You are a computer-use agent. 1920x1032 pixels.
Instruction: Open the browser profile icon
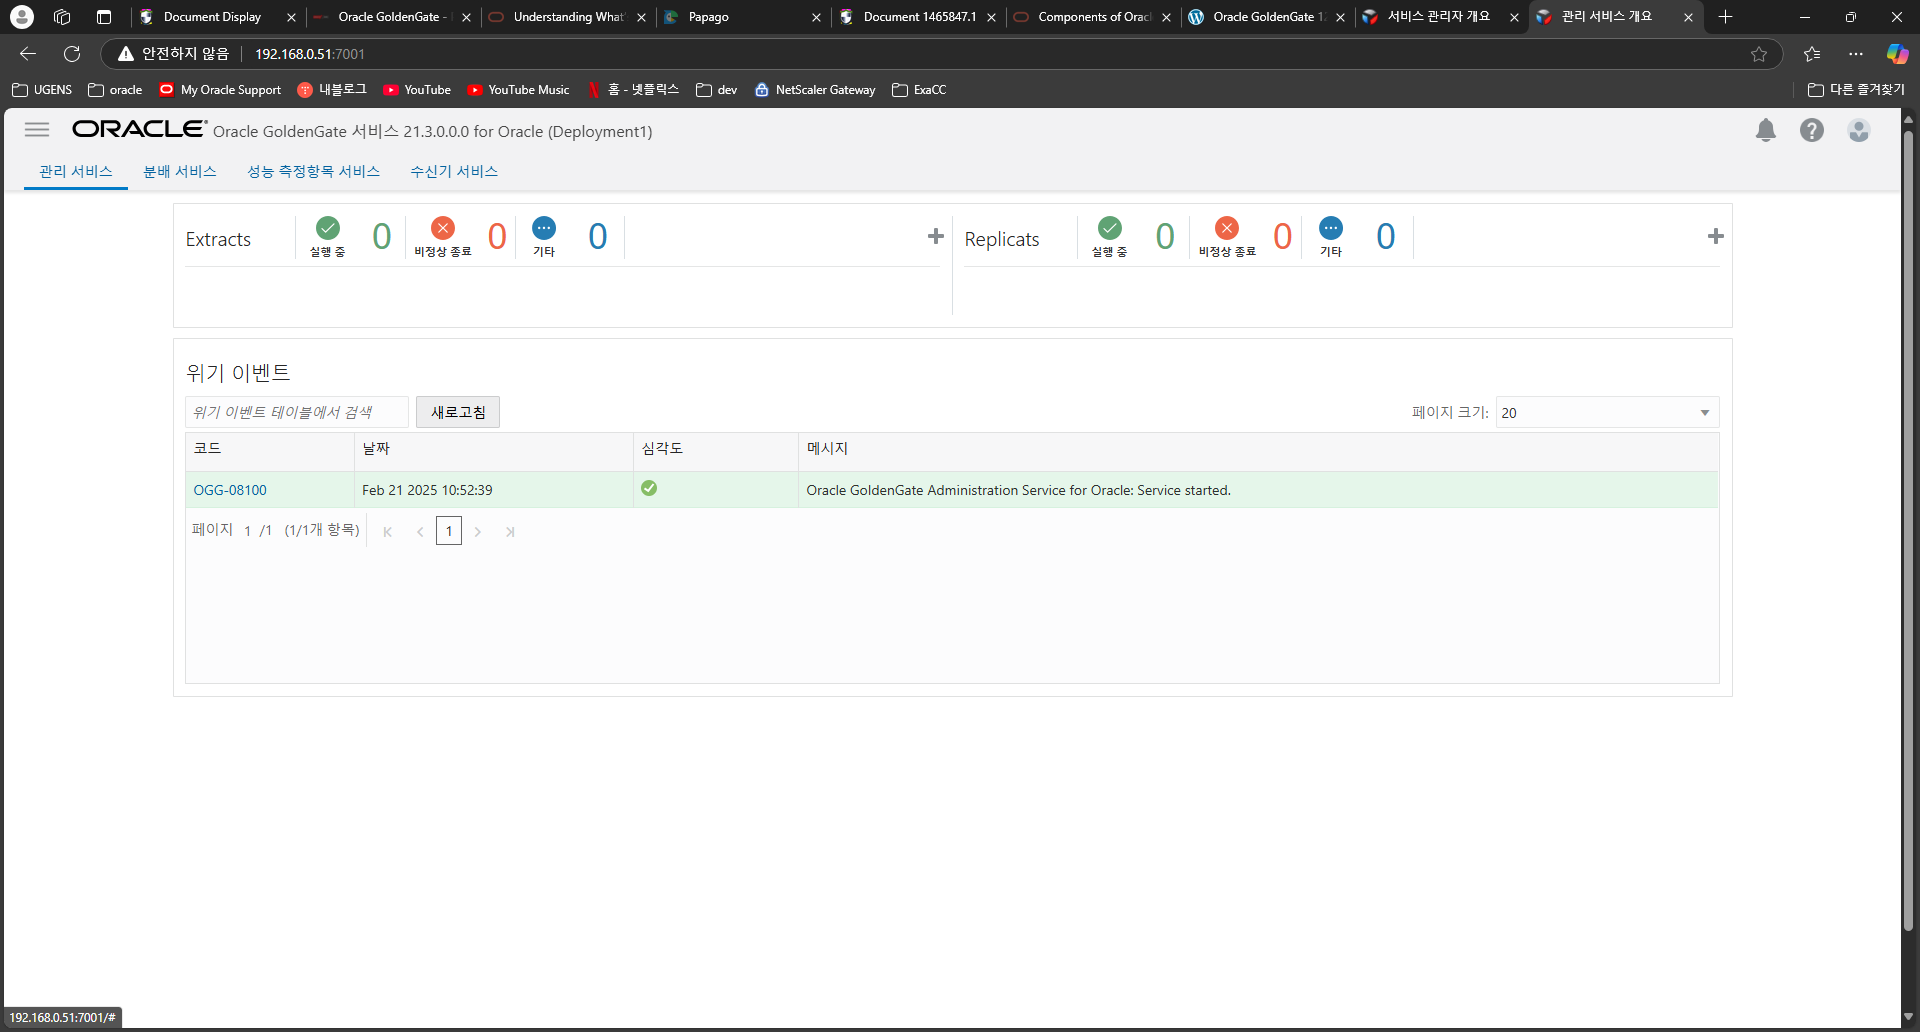[22, 17]
